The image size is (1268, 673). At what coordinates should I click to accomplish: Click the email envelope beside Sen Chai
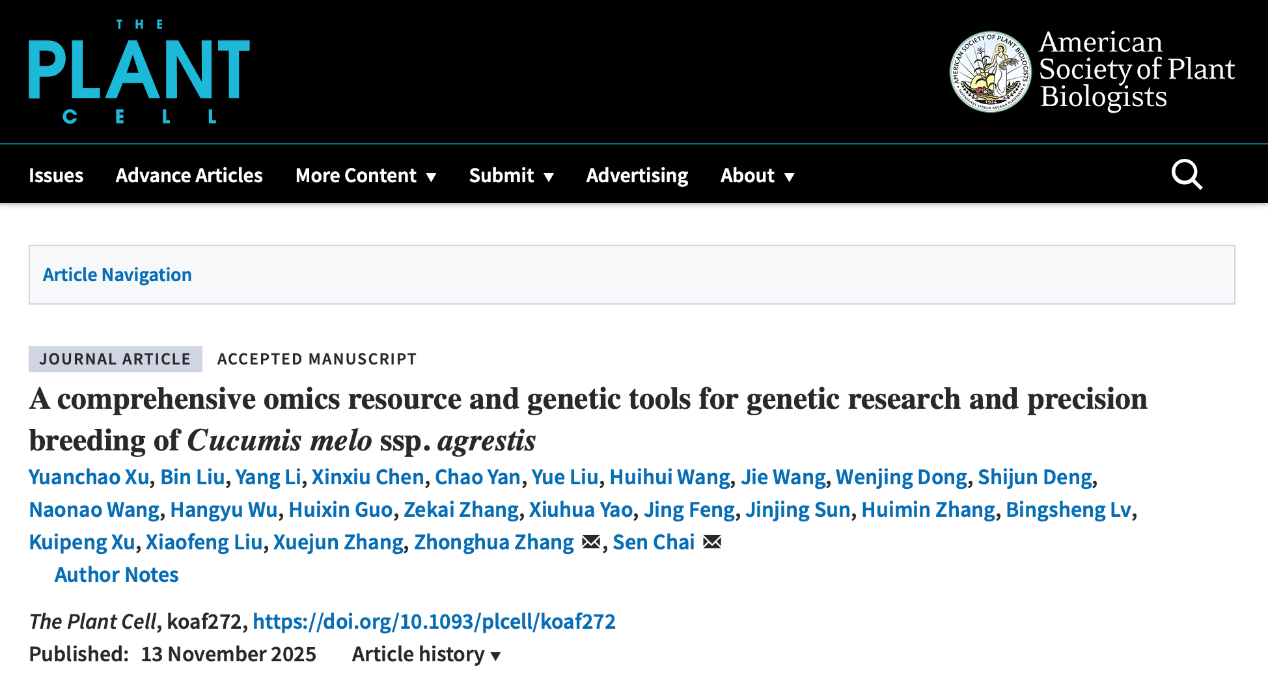pos(712,542)
